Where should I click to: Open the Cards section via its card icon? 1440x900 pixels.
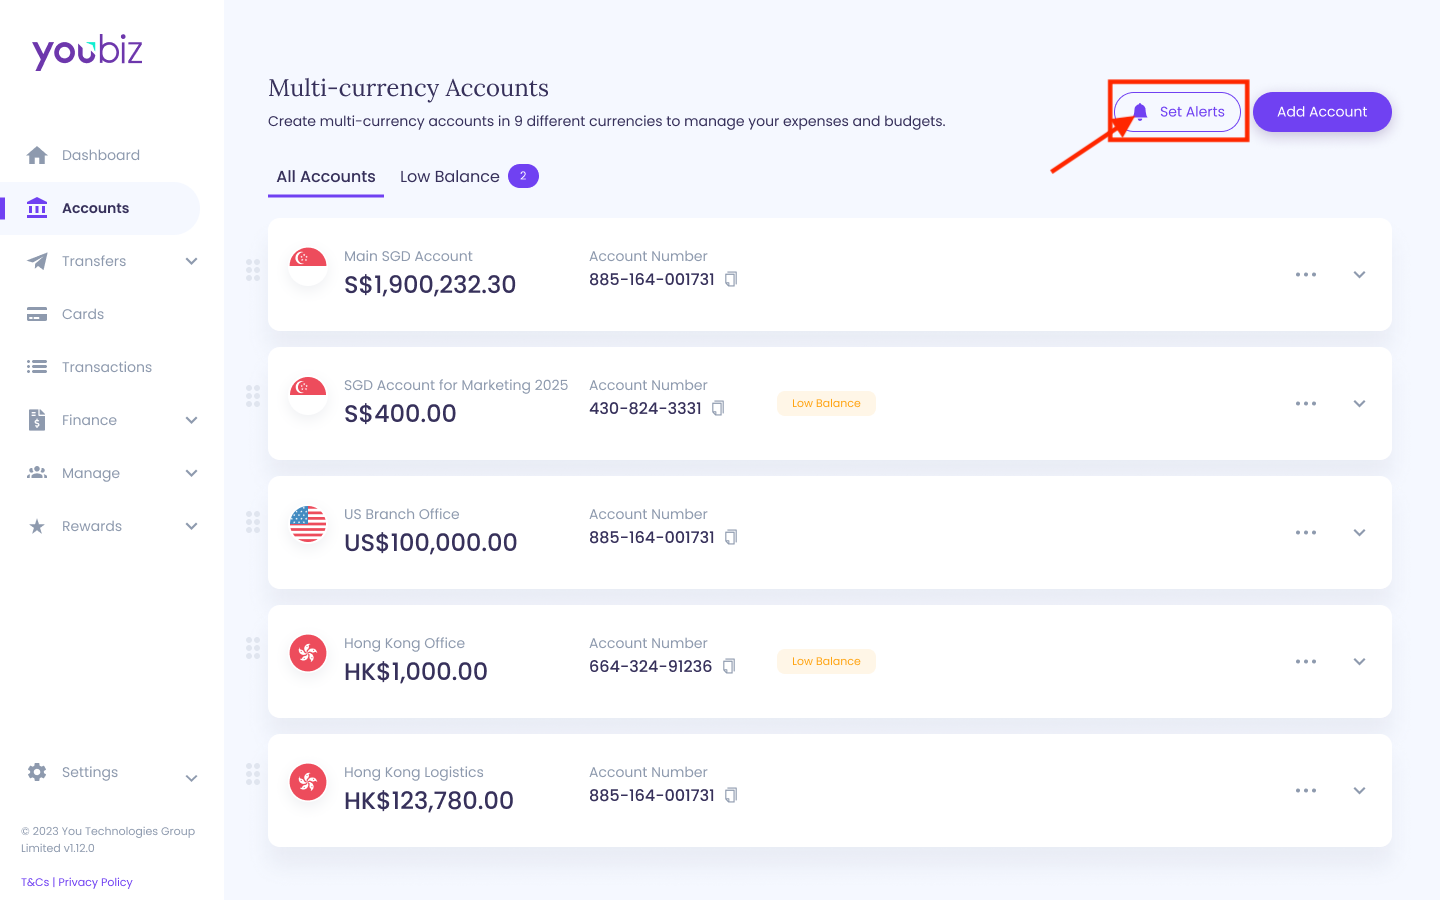37,313
